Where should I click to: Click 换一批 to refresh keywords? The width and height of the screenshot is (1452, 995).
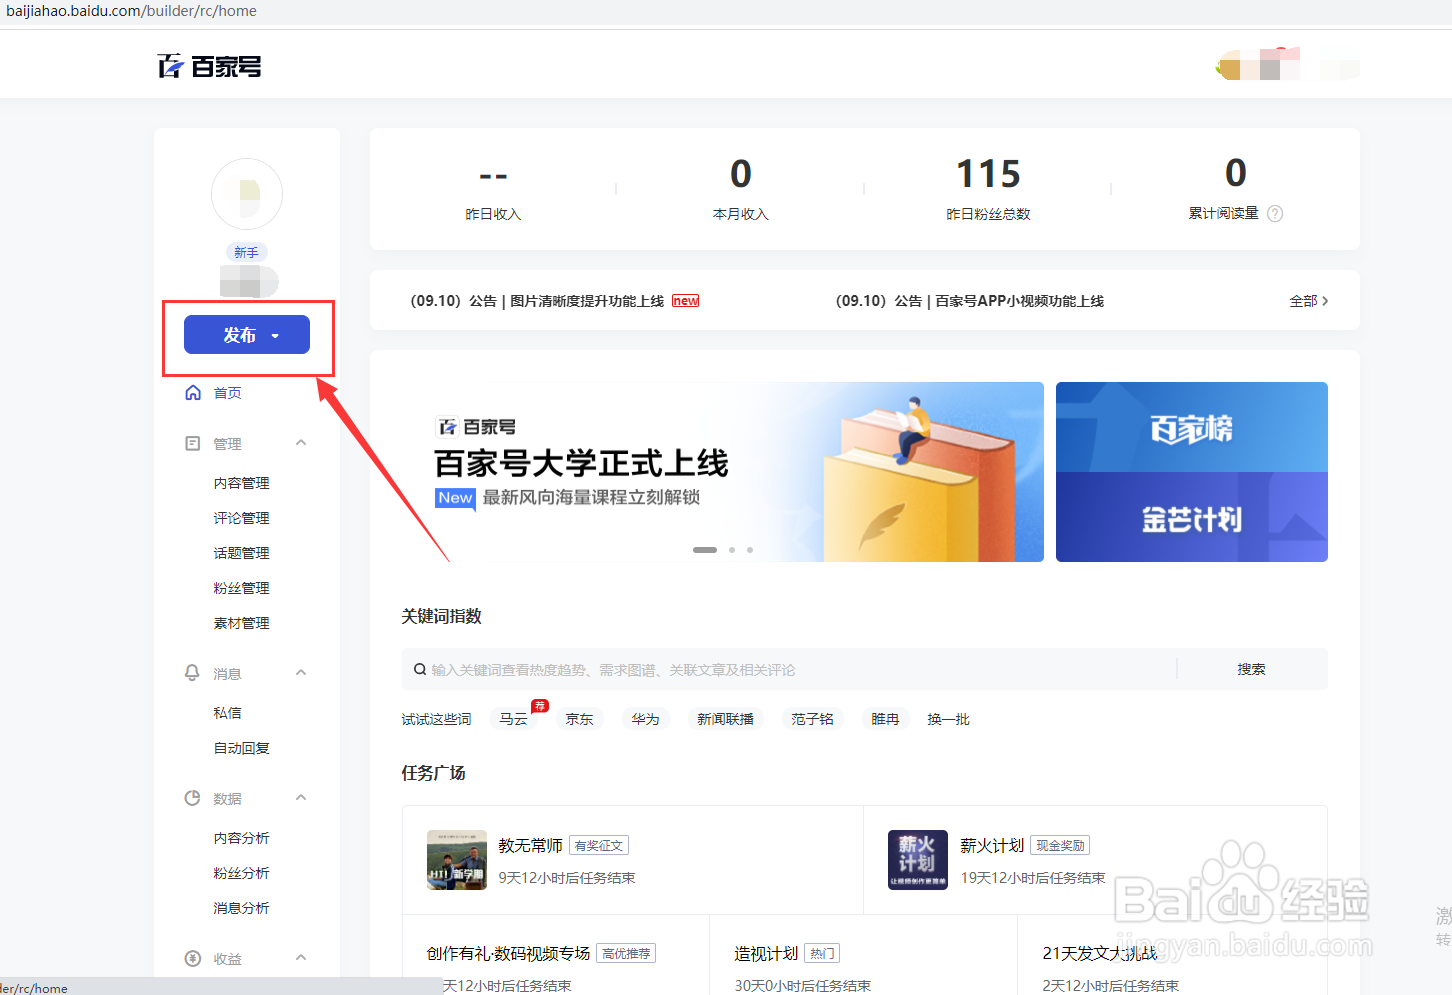pos(949,719)
